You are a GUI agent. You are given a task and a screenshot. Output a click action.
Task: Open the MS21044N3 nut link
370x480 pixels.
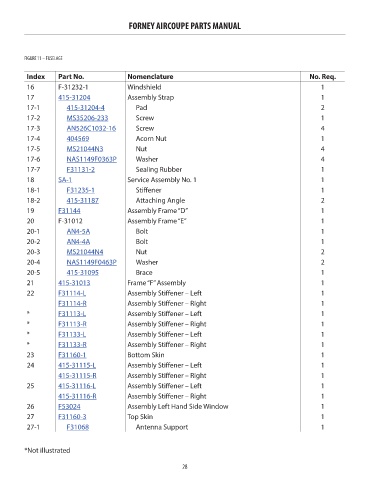[85, 149]
